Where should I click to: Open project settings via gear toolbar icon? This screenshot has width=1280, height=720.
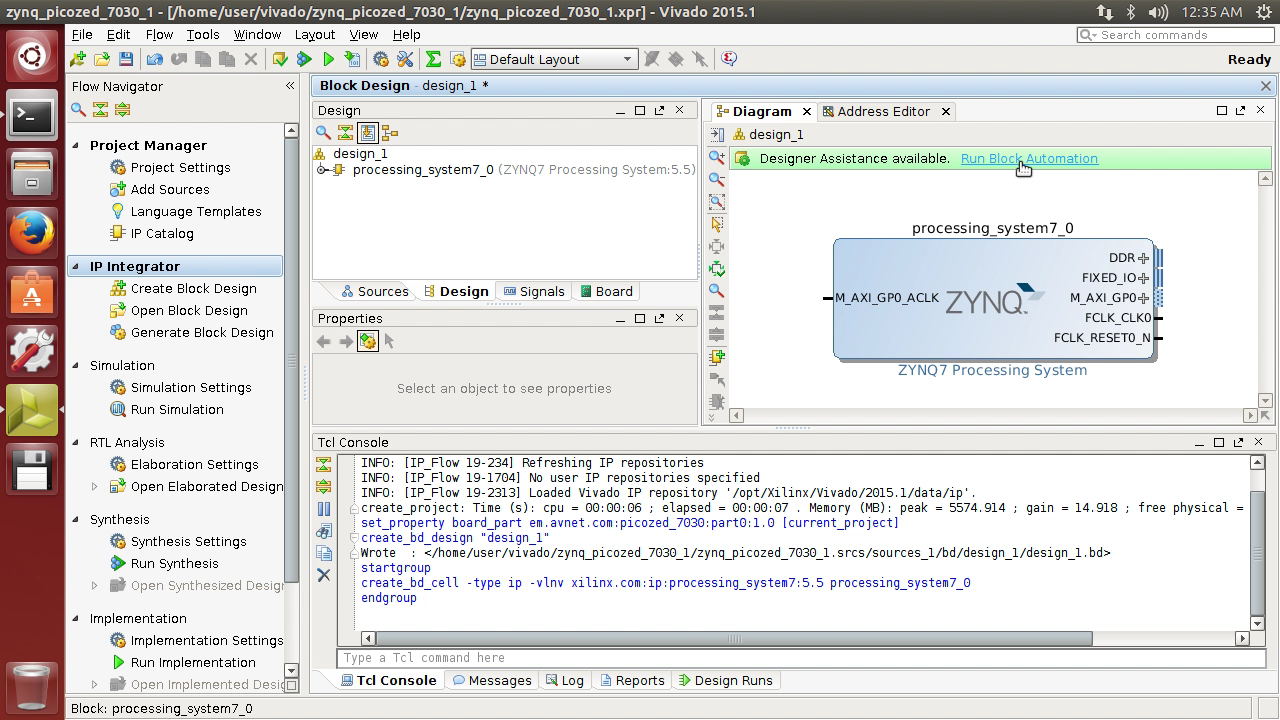[381, 59]
